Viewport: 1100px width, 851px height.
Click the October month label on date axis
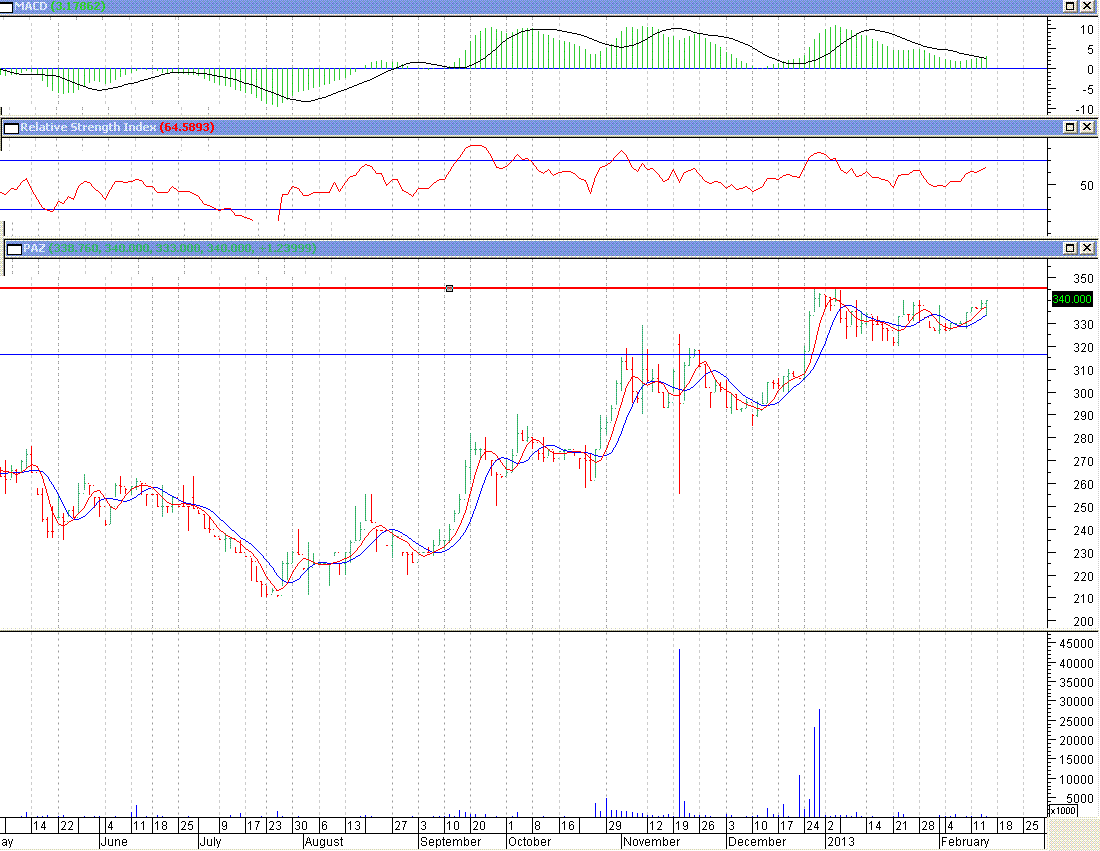click(530, 842)
